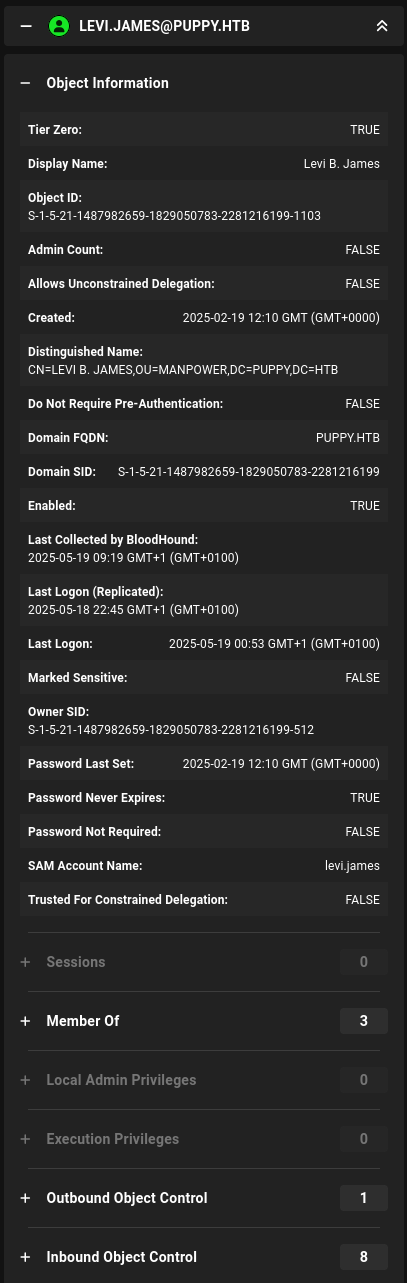Click the Outbound Object Control count 1
This screenshot has height=1283, width=407.
coord(364,1198)
